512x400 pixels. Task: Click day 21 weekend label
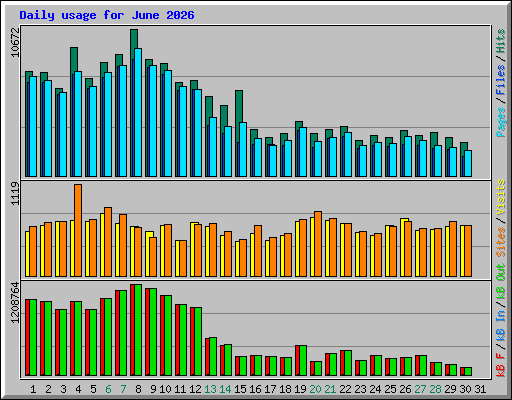[330, 389]
